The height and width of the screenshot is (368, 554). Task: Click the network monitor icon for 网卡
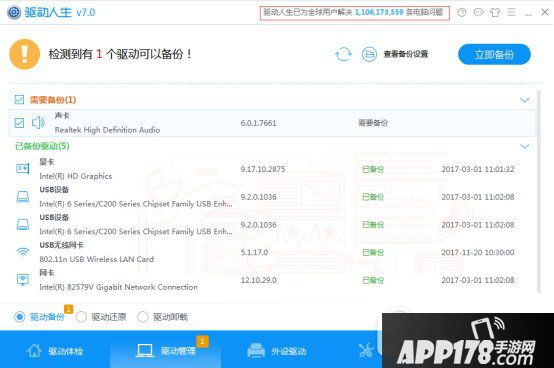pos(23,280)
